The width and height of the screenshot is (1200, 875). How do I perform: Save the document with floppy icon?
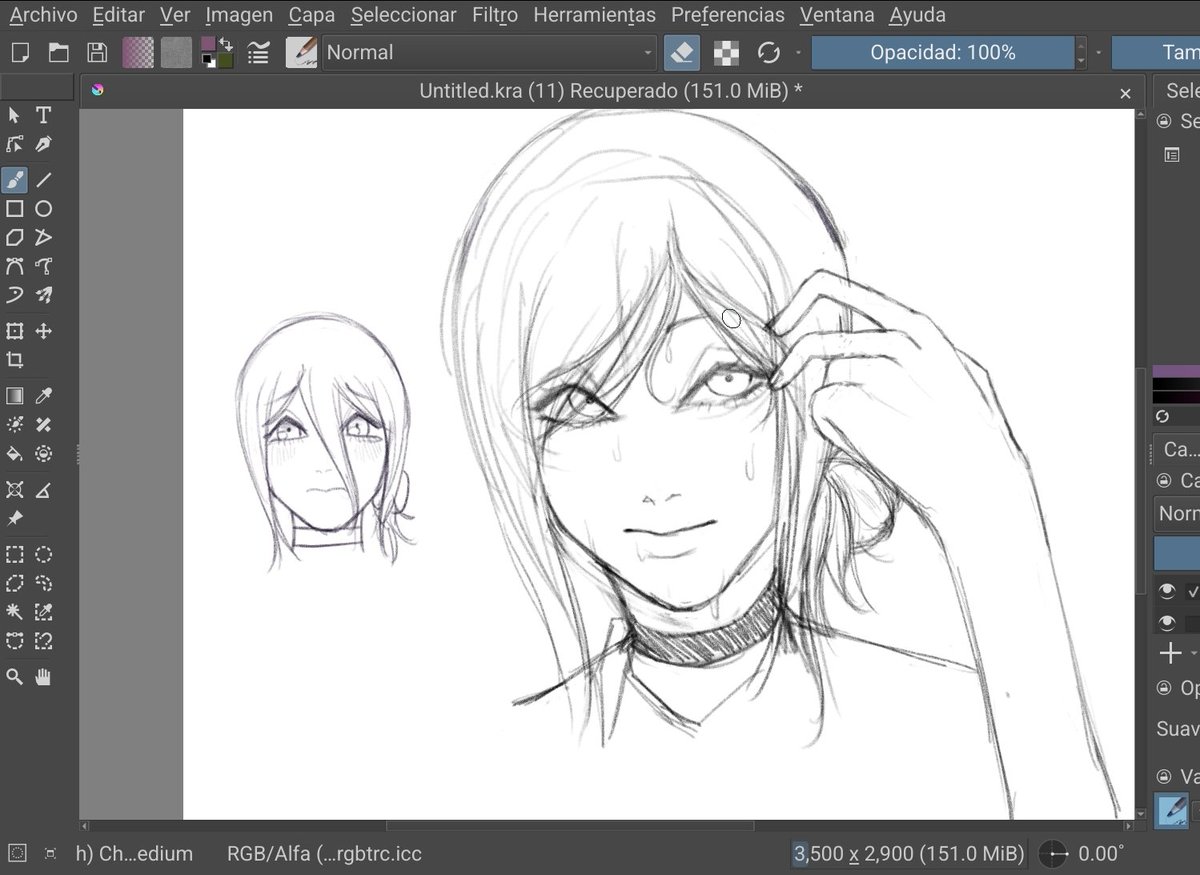(x=97, y=53)
